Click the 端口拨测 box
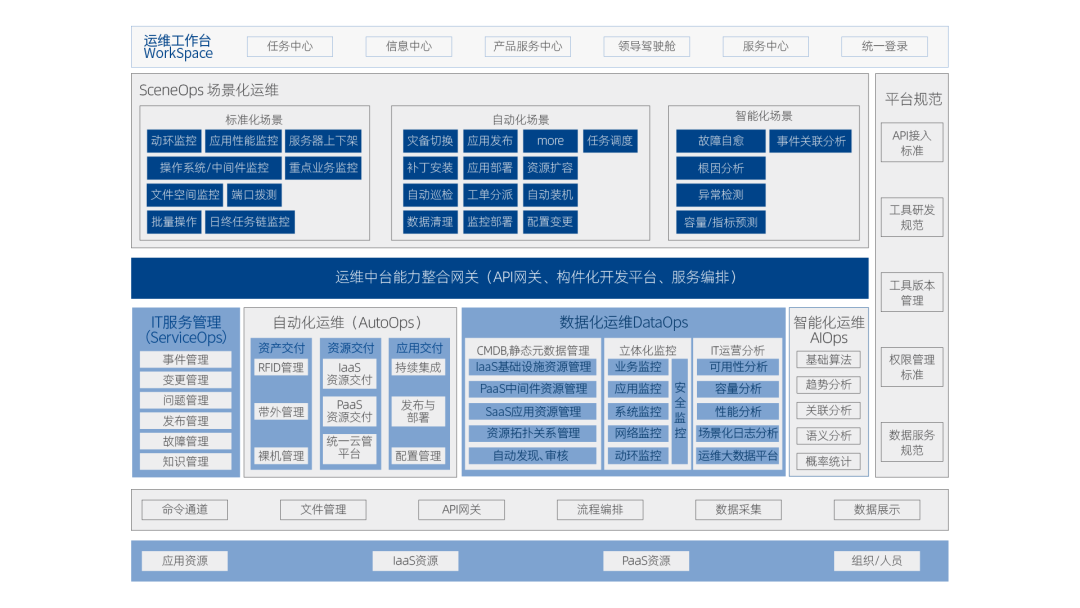The image size is (1080, 608). 254,195
